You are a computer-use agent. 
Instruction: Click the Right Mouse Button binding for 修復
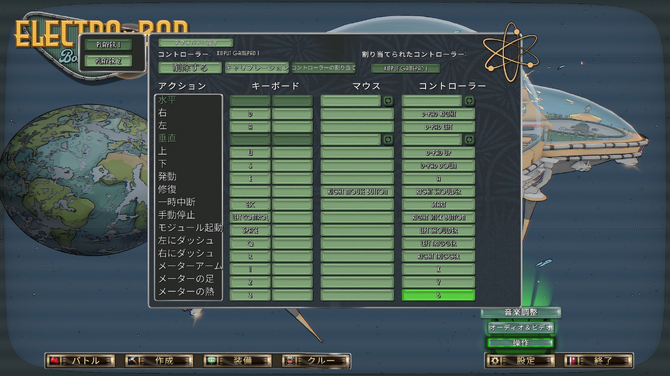(x=357, y=192)
